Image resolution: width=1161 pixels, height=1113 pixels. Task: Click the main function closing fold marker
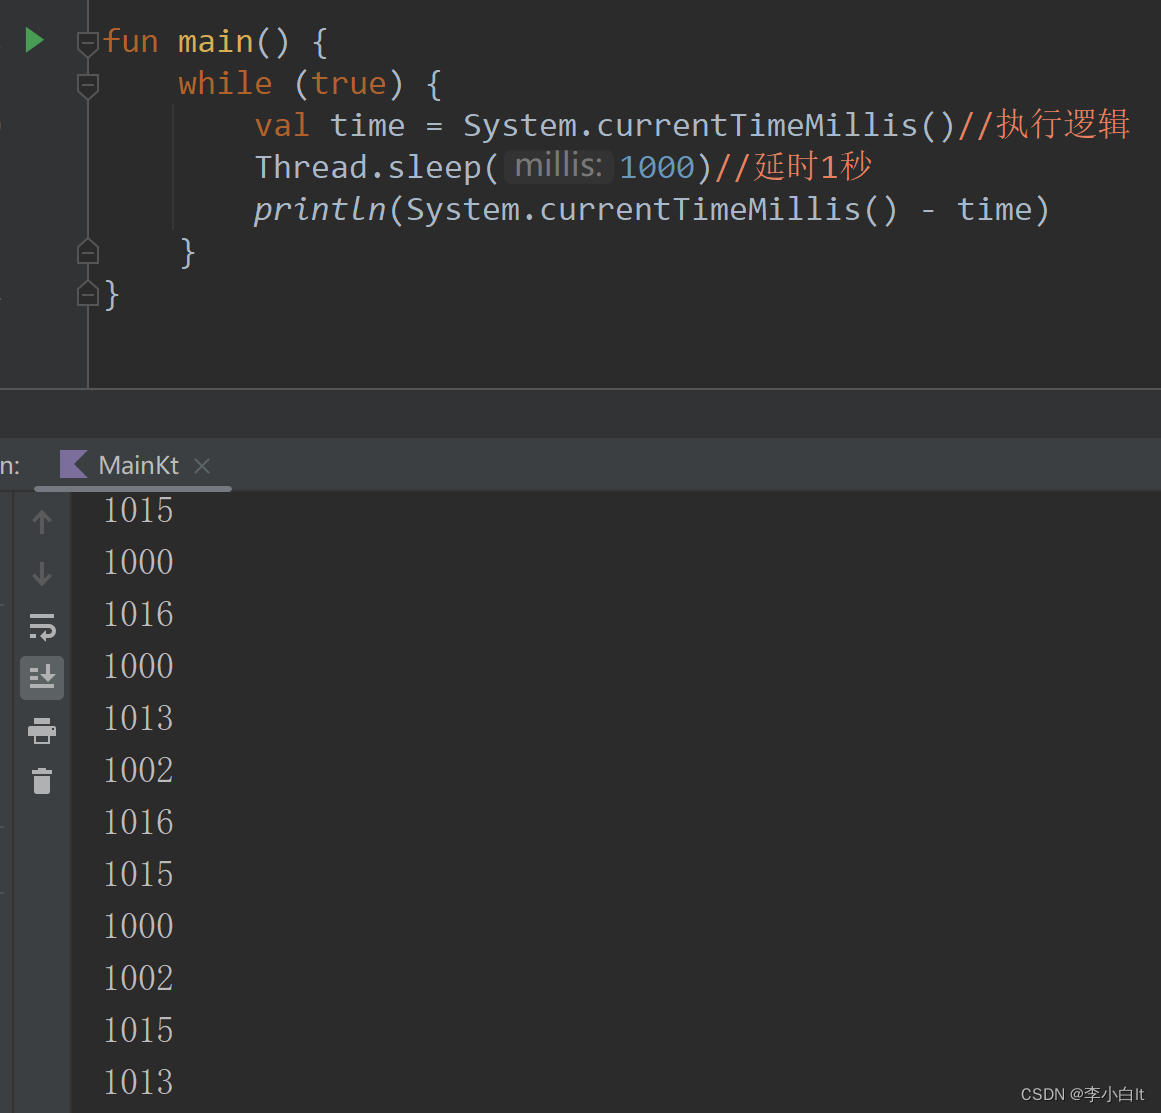coord(88,294)
